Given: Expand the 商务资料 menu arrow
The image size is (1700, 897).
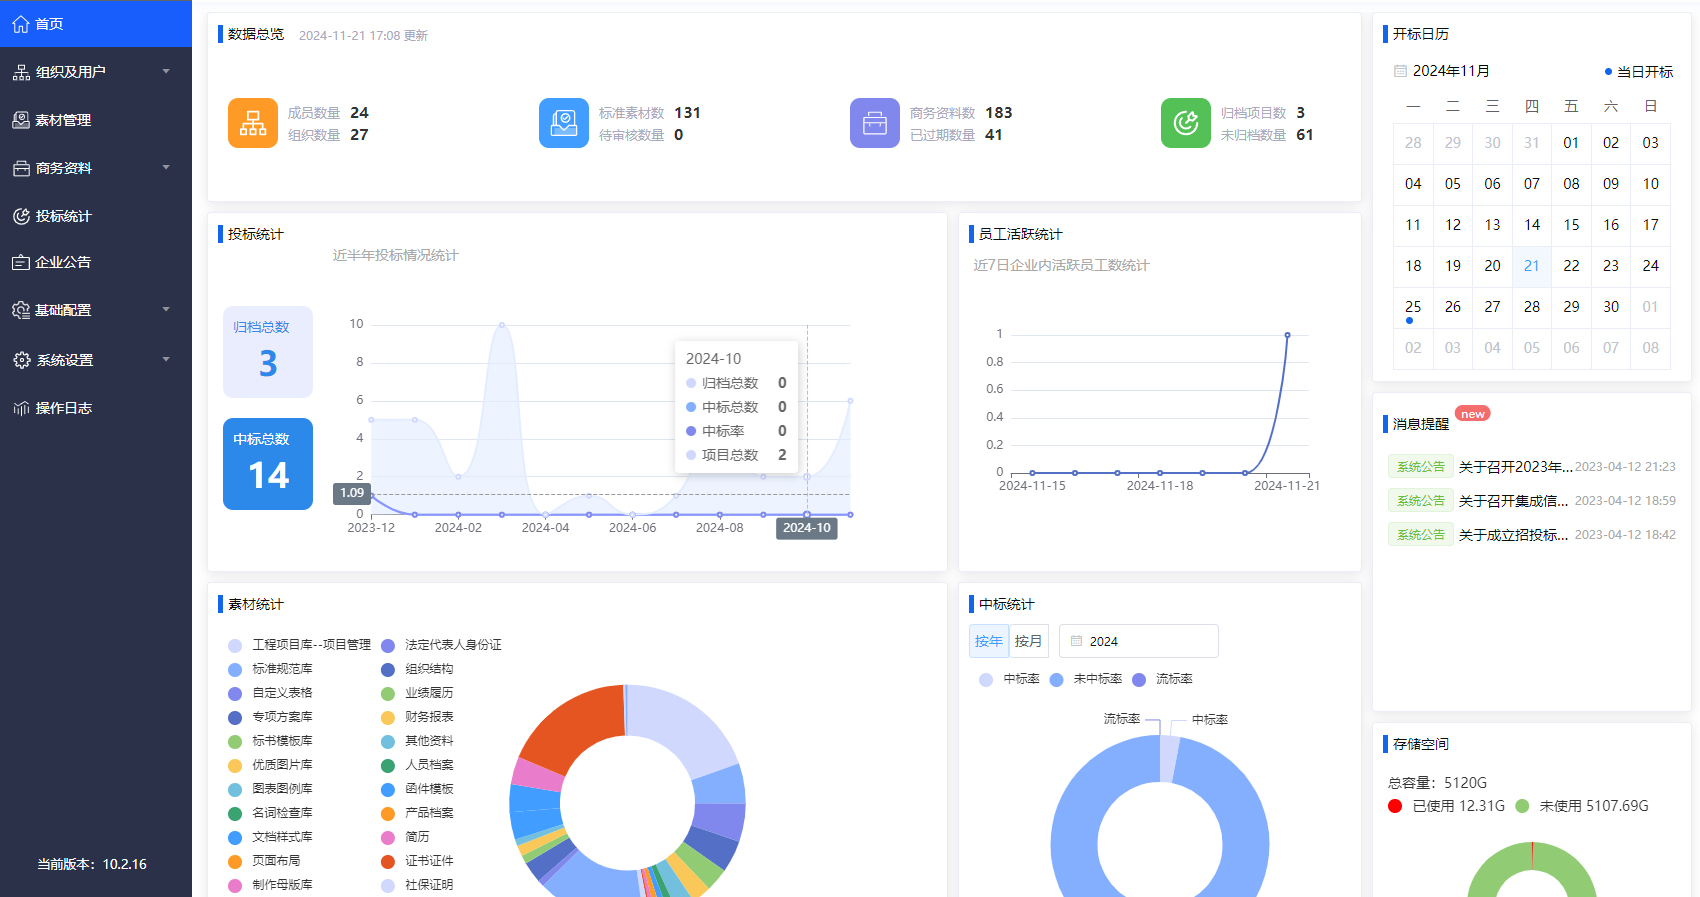Looking at the screenshot, I should coord(166,168).
